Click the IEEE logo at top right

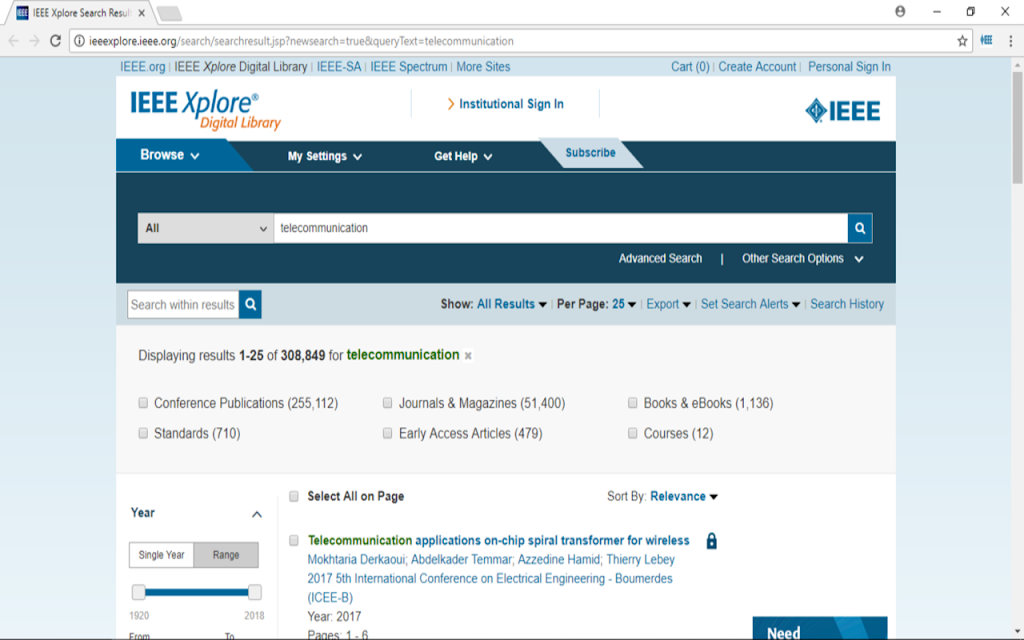pyautogui.click(x=842, y=110)
